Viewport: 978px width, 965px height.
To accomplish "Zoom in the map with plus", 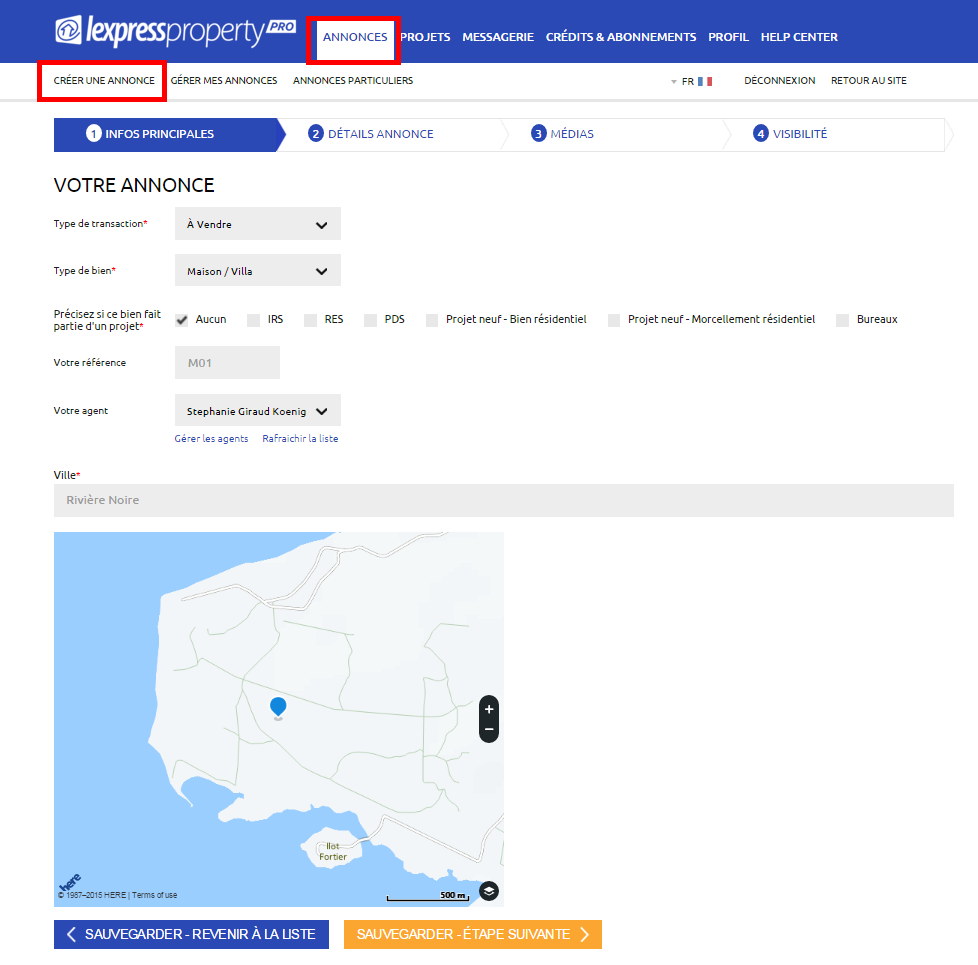I will [x=489, y=709].
